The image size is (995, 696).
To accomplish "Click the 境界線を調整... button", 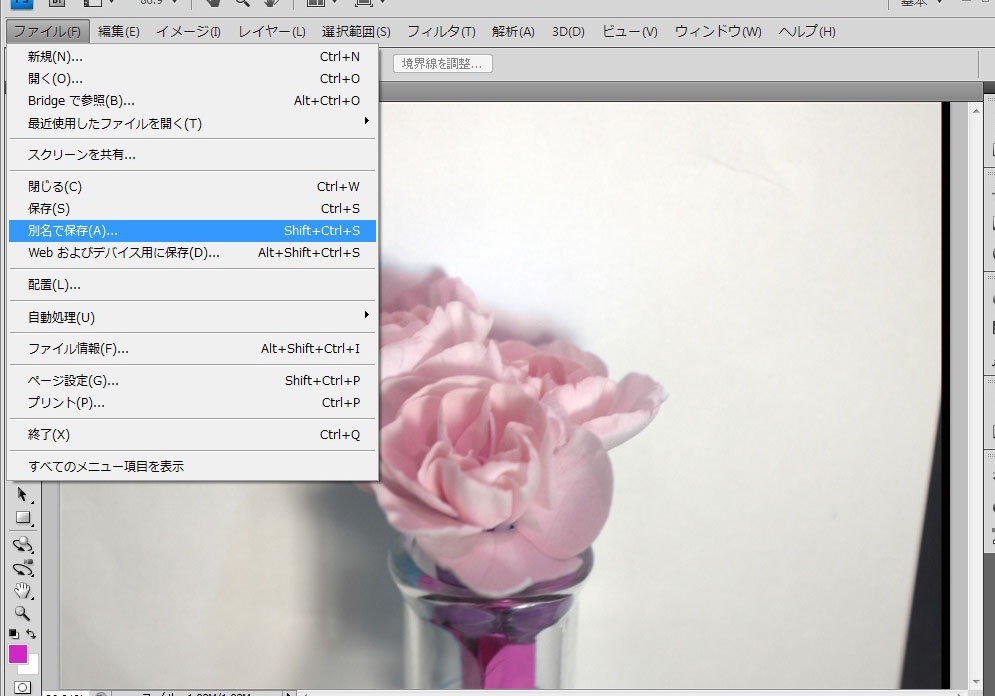I will coord(442,64).
